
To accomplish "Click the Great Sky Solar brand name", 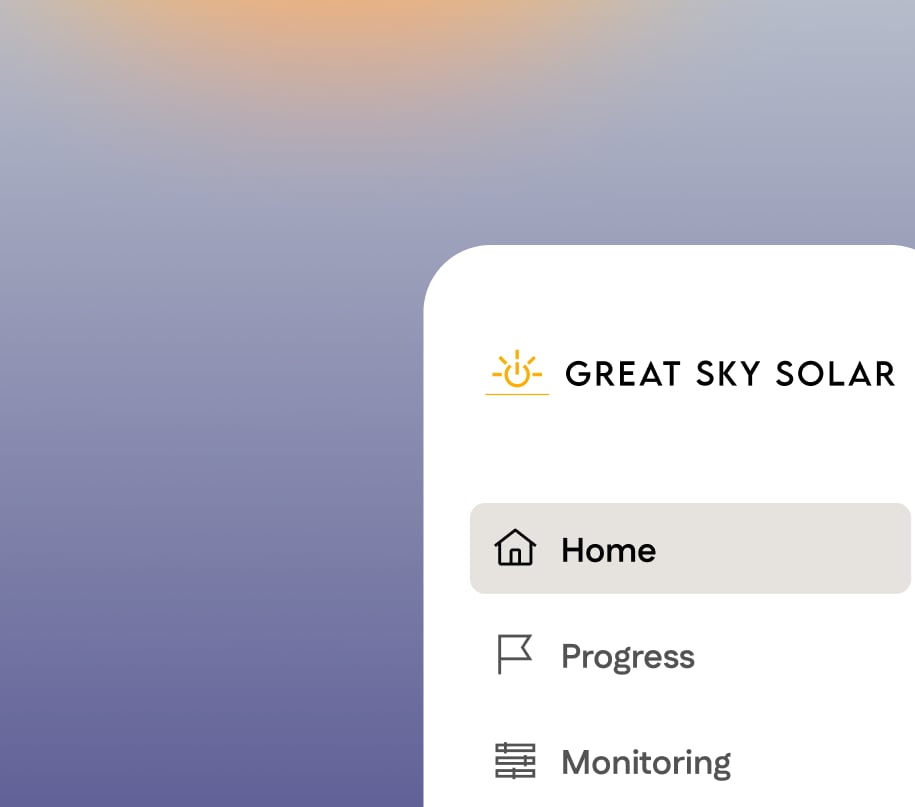I will [730, 374].
